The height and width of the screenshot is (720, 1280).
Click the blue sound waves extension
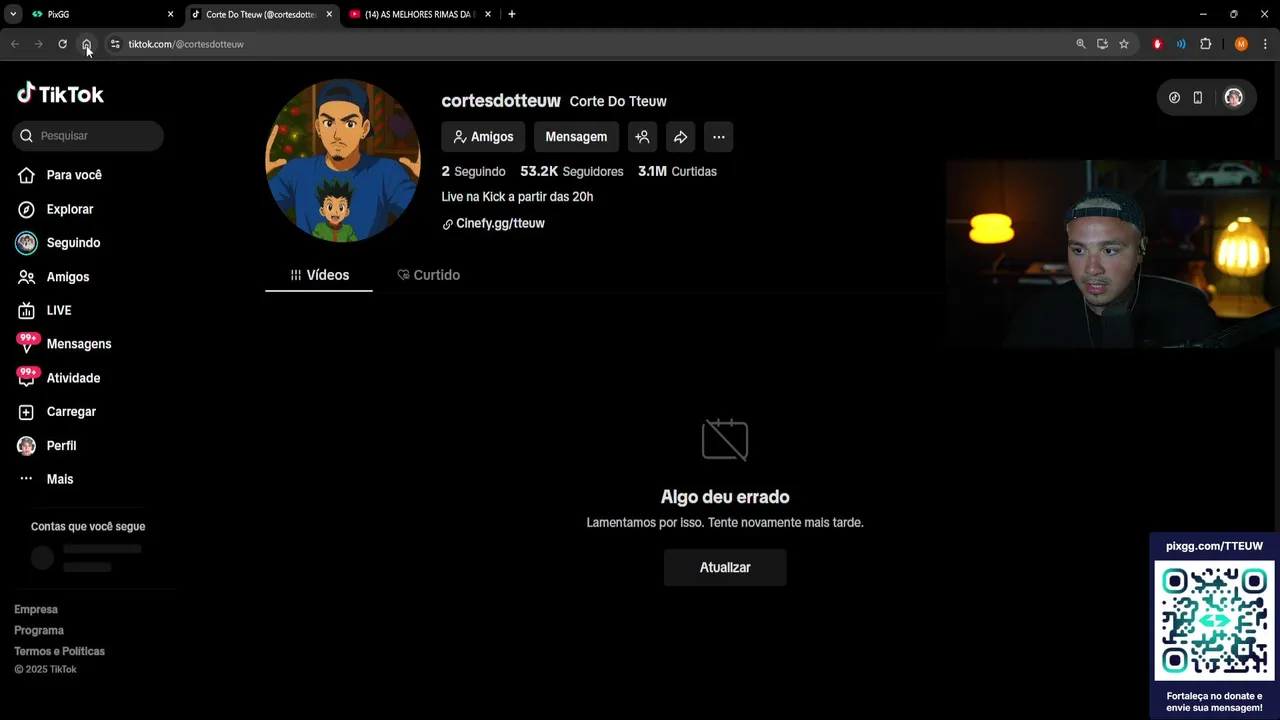(x=1181, y=44)
